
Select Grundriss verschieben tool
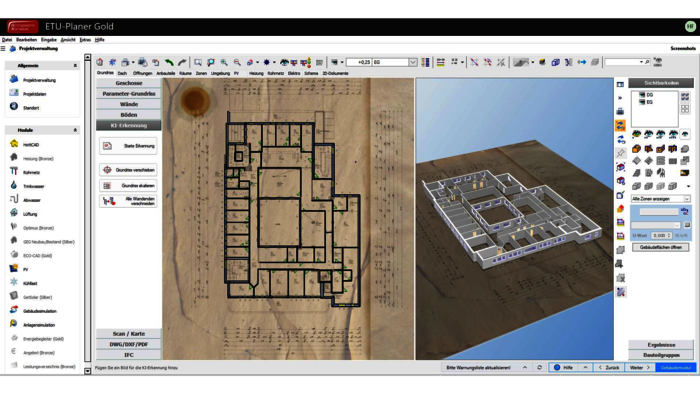tap(128, 170)
